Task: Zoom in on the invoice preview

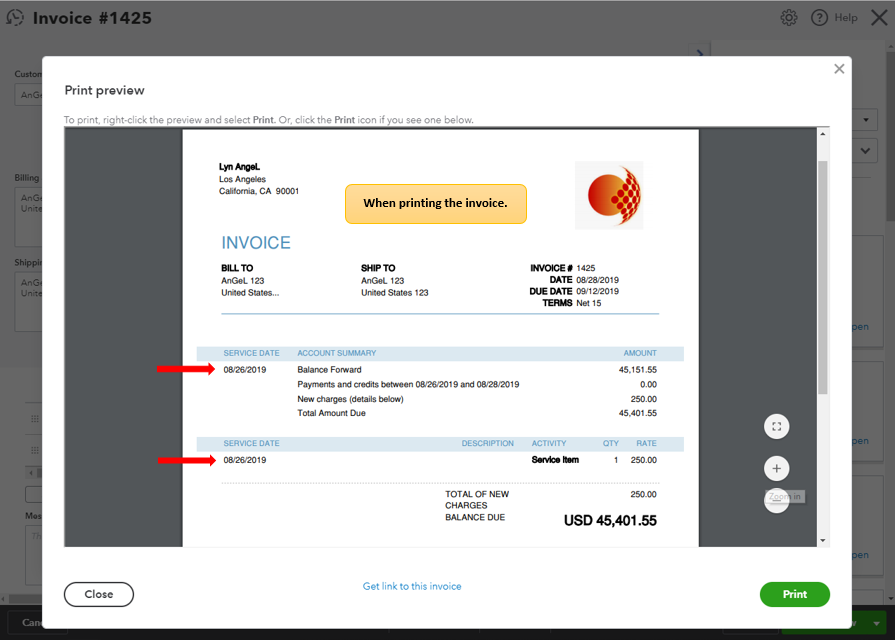Action: pyautogui.click(x=777, y=468)
